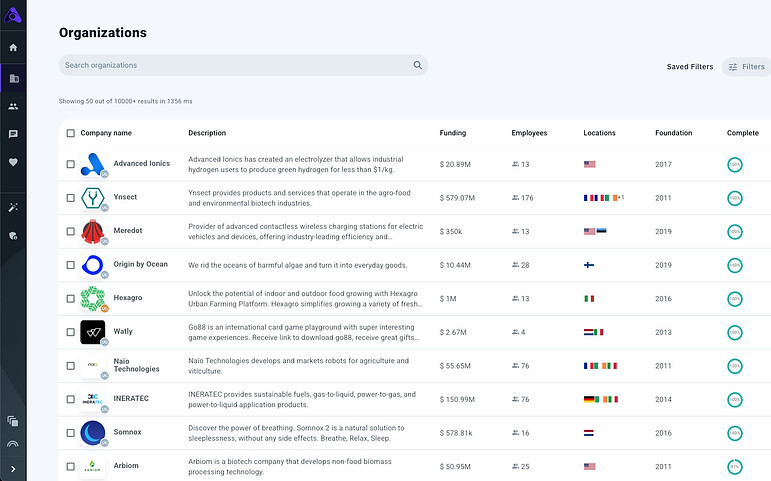
Task: Click the +1 locations badge for Ynsect
Action: [621, 197]
